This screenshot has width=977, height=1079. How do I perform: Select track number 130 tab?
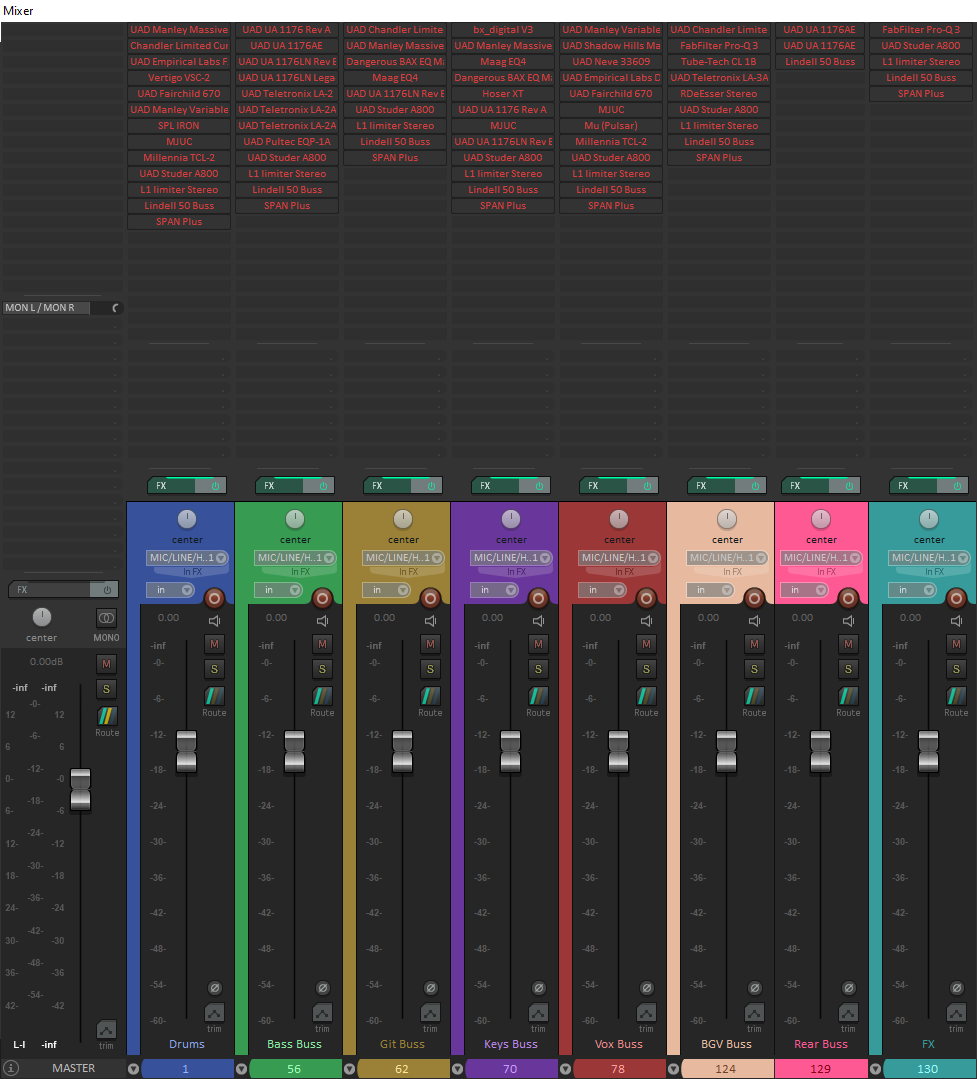click(927, 1069)
